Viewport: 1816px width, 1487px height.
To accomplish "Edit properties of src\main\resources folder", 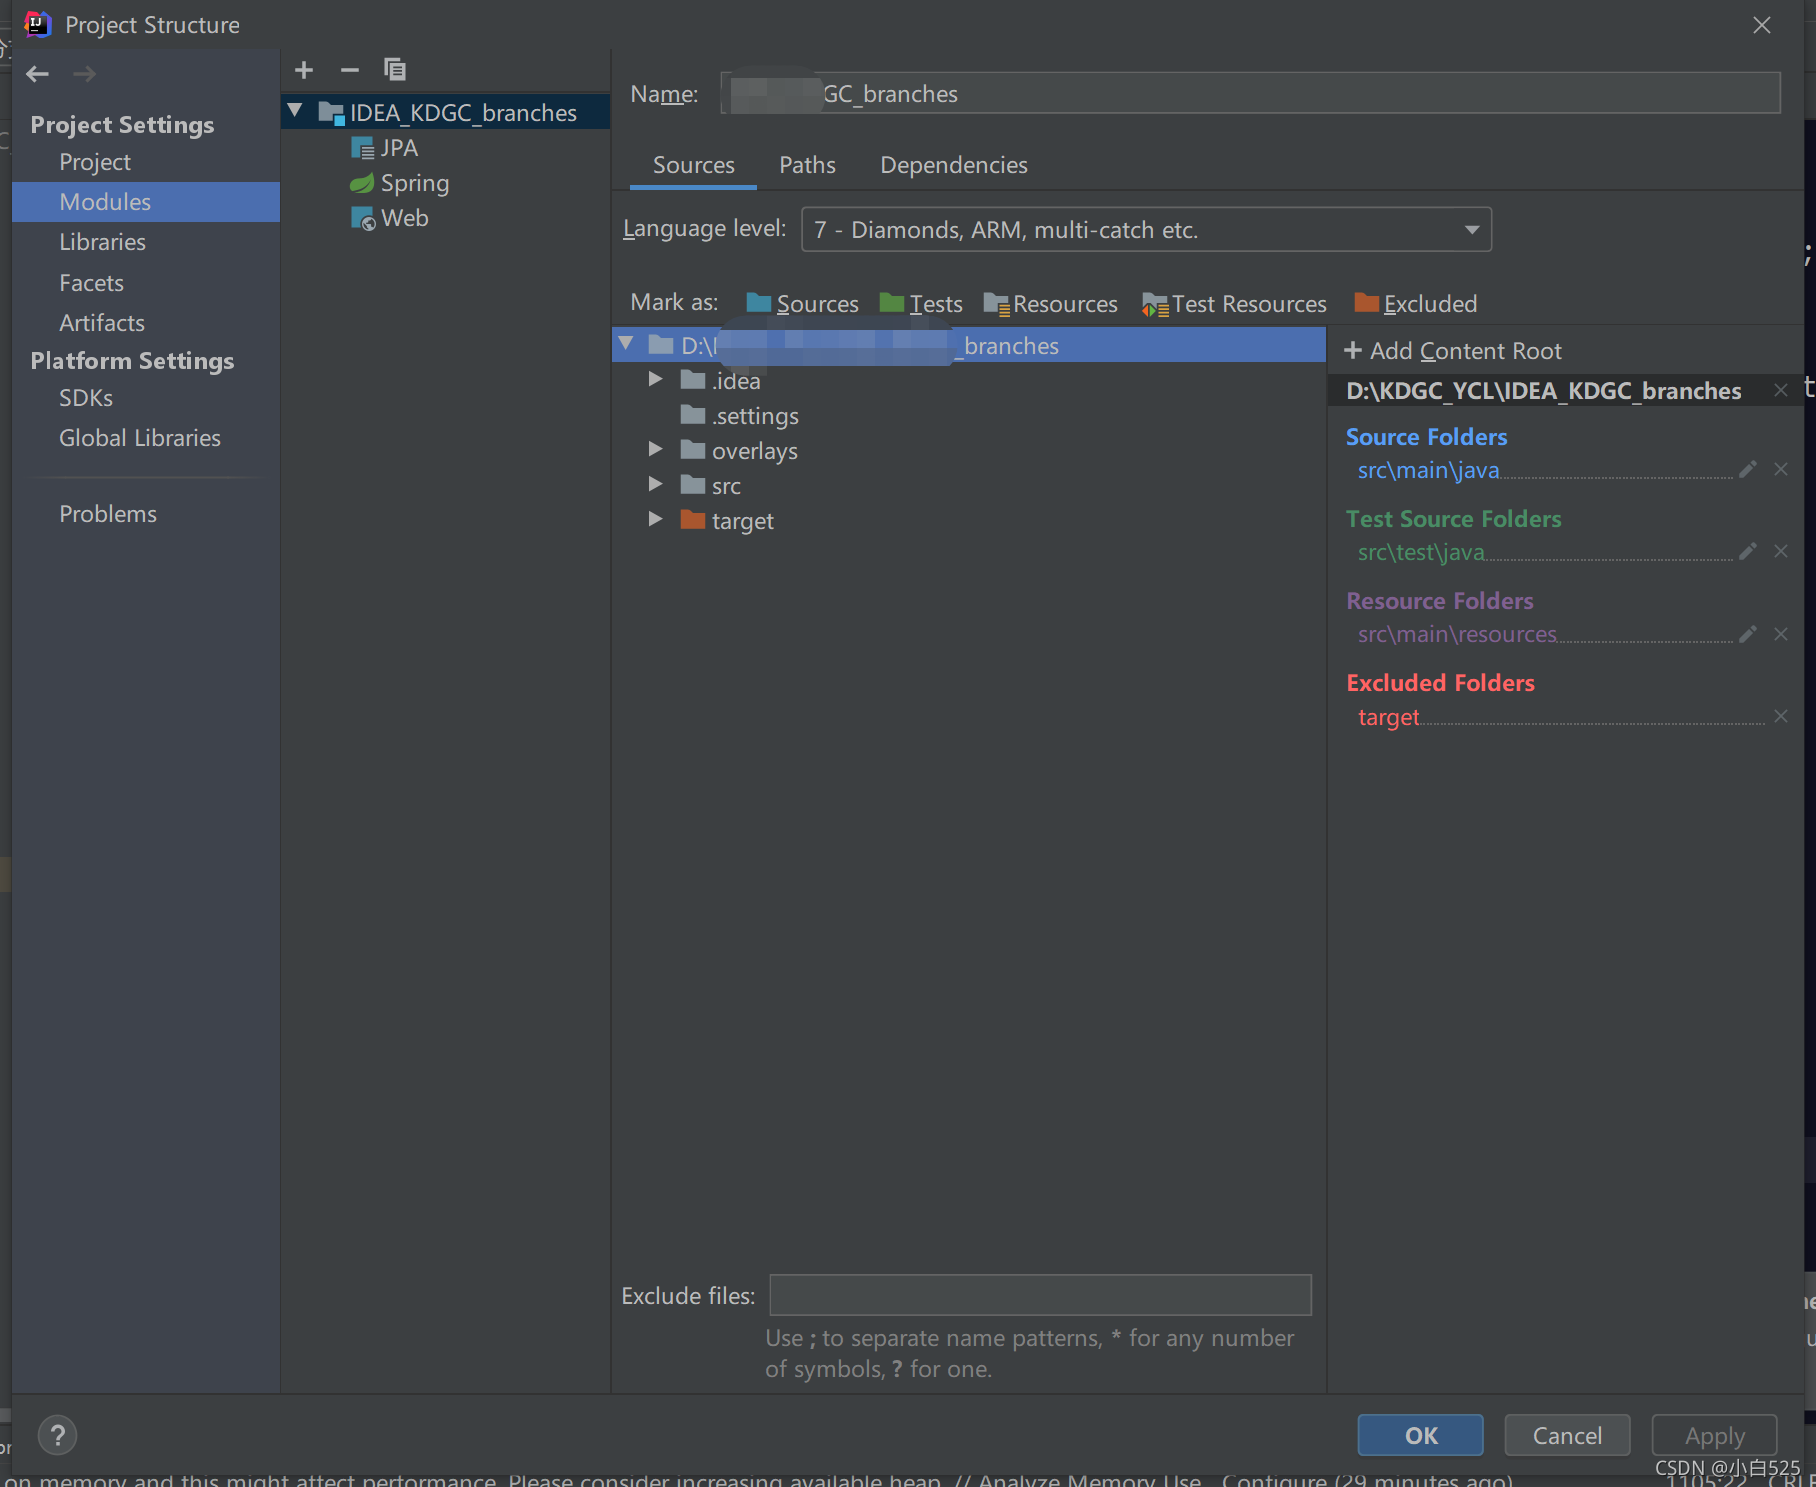I will tap(1748, 634).
